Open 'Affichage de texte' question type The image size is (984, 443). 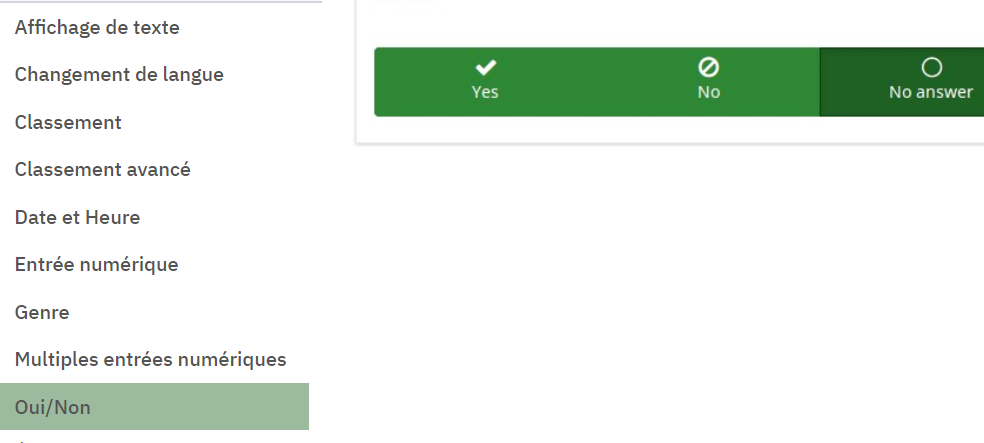(x=97, y=28)
